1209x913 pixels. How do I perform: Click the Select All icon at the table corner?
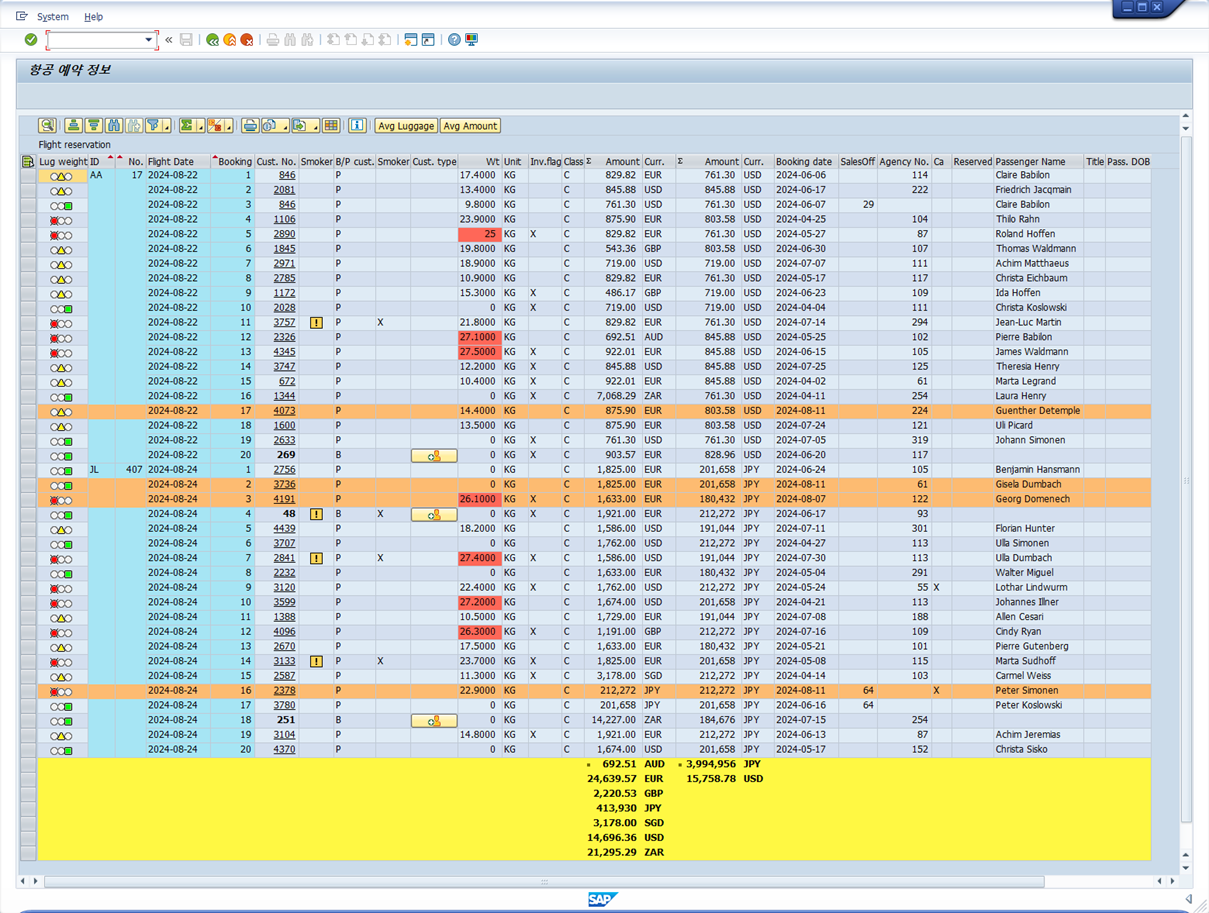tap(28, 161)
